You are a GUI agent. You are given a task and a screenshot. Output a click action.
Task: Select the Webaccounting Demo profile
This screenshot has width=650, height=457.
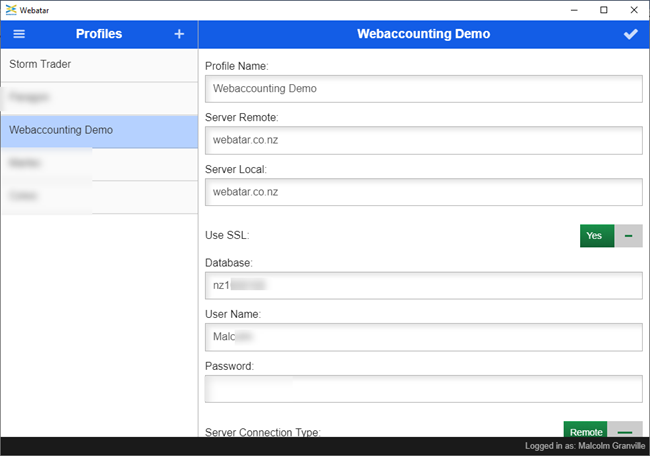click(99, 130)
